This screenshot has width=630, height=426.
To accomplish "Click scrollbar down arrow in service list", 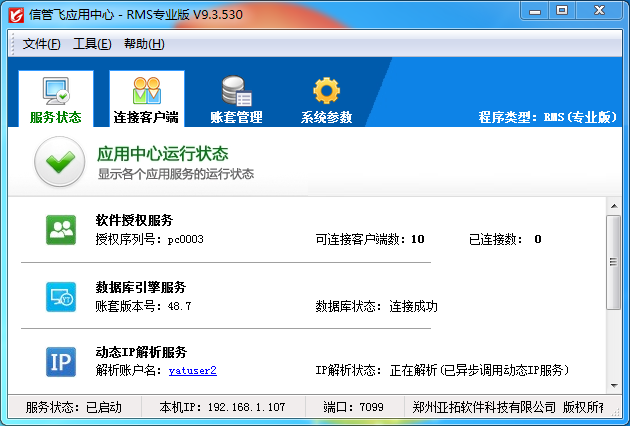I will 613,385.
